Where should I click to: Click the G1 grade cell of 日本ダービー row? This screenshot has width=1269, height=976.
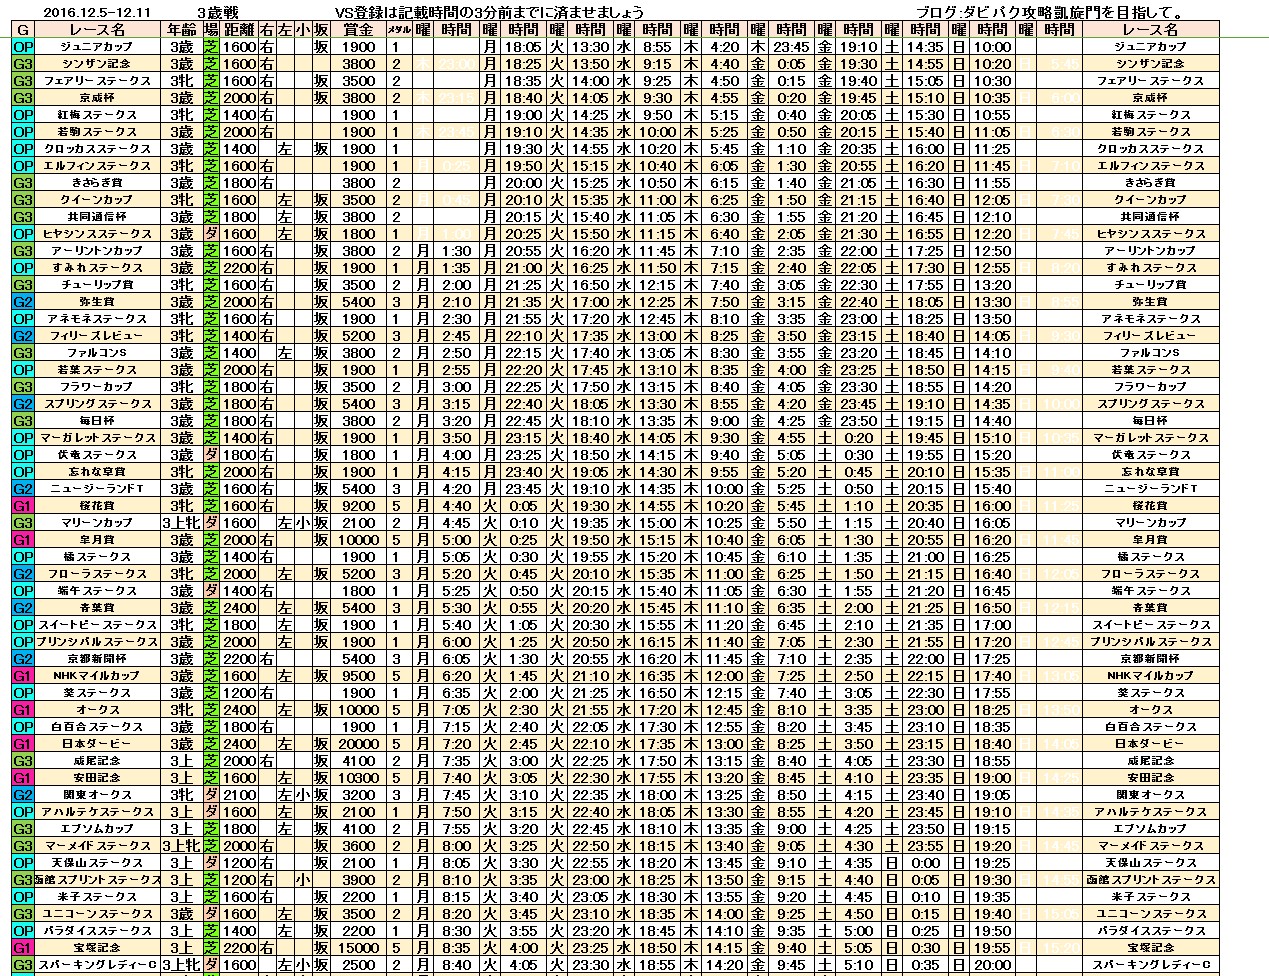click(x=23, y=744)
